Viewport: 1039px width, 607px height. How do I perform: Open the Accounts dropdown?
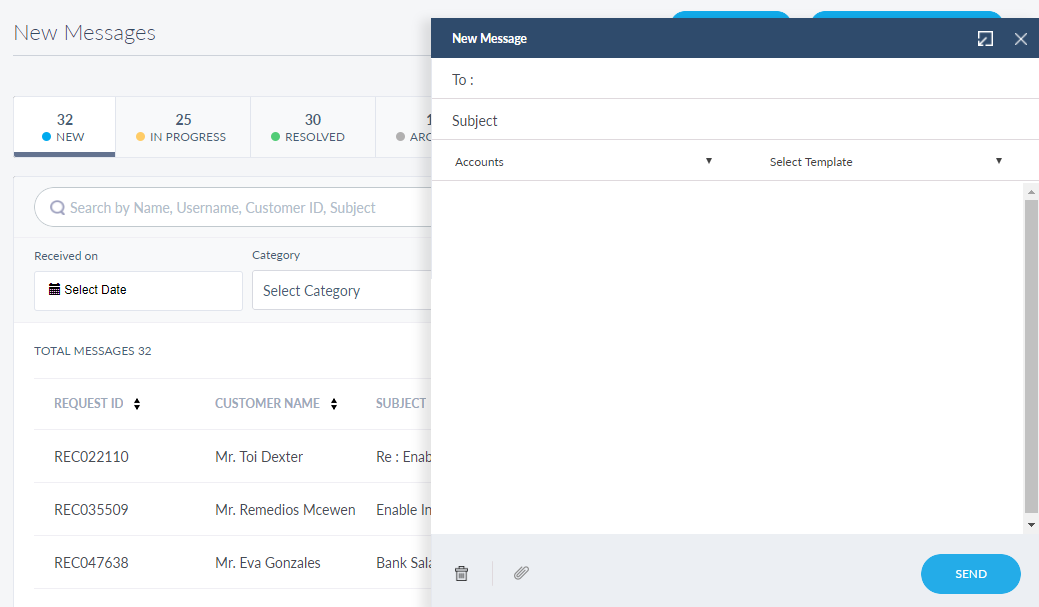[583, 161]
